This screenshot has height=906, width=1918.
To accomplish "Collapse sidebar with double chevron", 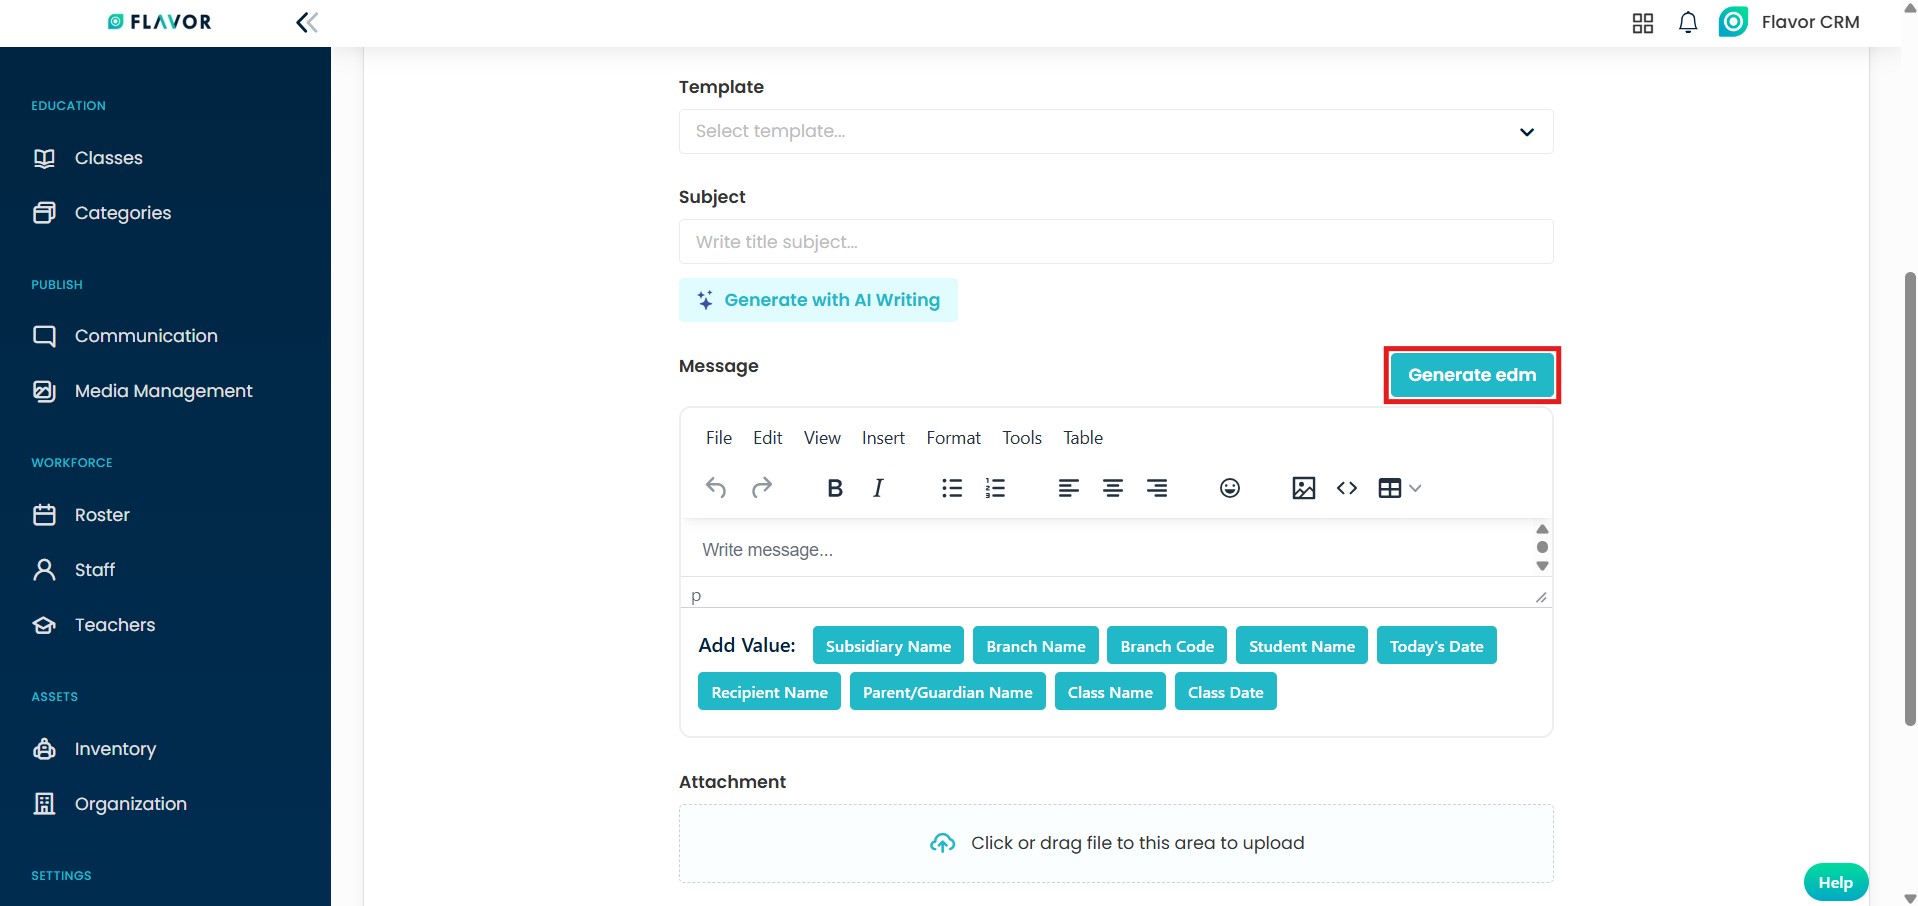I will pyautogui.click(x=307, y=23).
